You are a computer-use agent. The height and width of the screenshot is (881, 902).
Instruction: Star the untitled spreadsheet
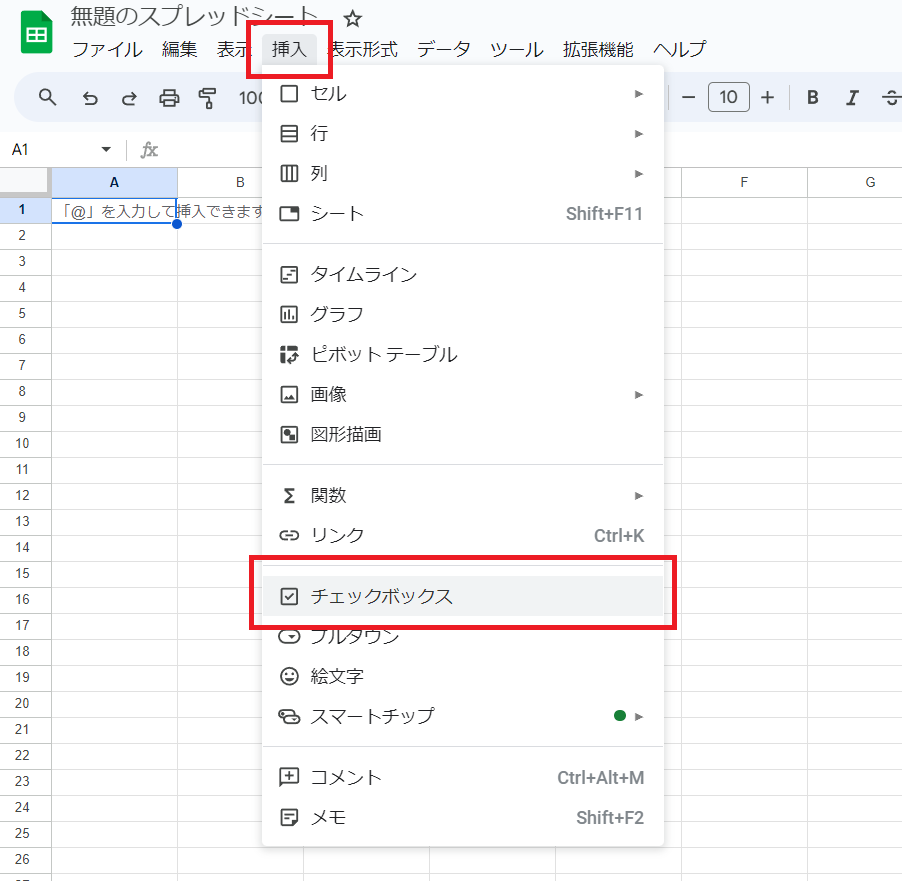click(x=353, y=19)
